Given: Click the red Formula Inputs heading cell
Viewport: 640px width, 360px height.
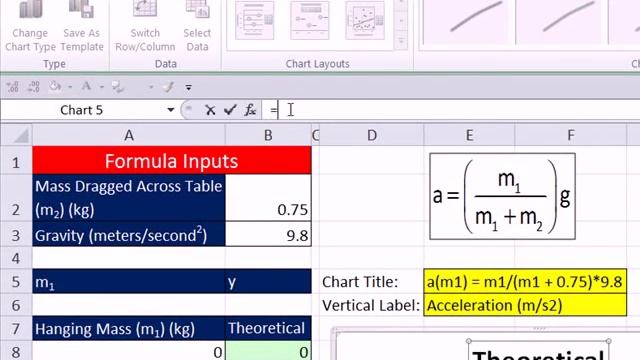Looking at the screenshot, I should click(x=172, y=160).
